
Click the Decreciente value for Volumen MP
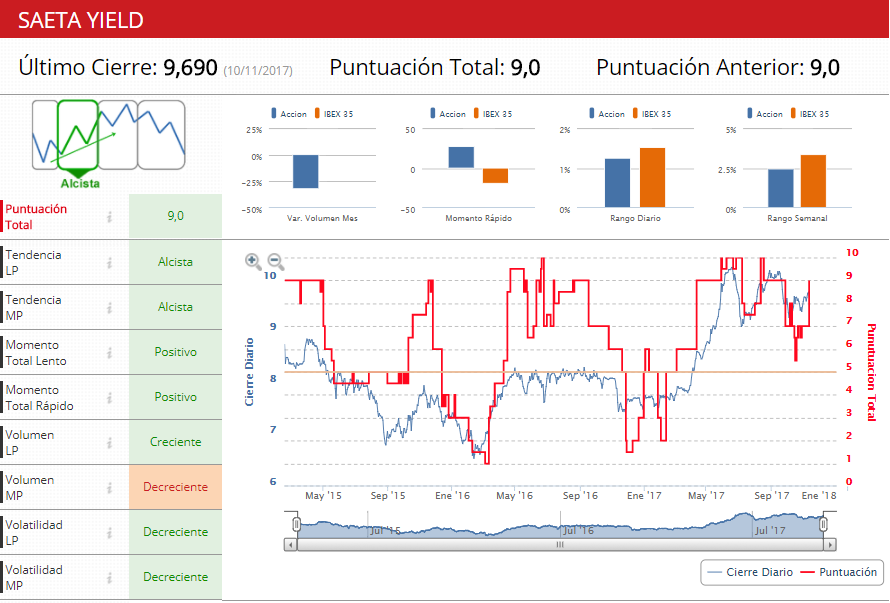point(175,487)
